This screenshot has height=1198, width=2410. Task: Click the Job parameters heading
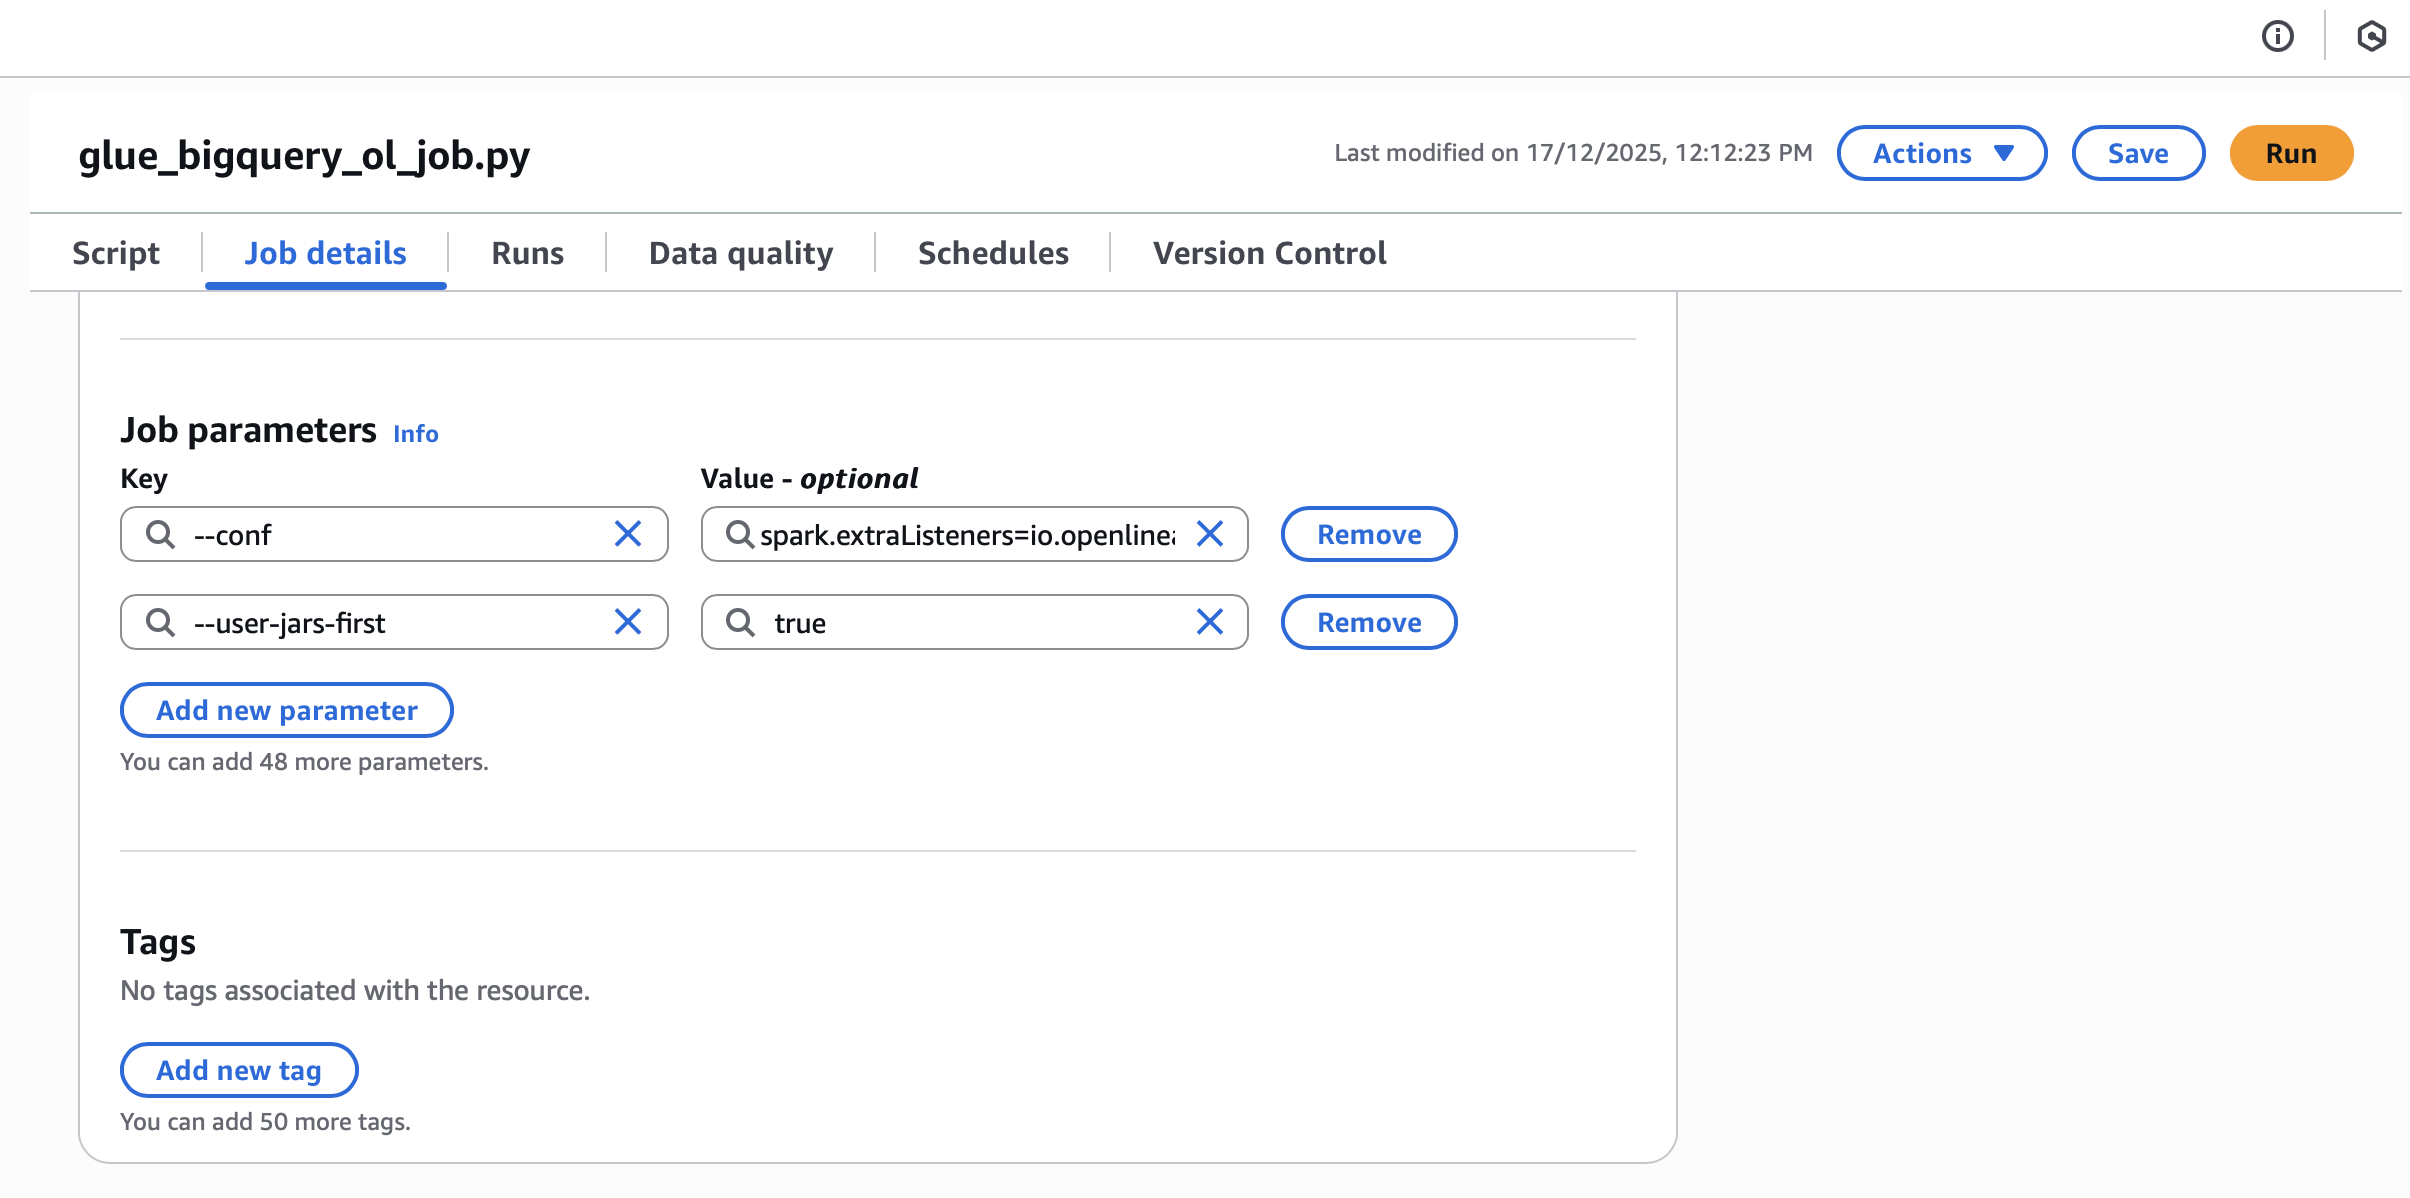pos(248,430)
